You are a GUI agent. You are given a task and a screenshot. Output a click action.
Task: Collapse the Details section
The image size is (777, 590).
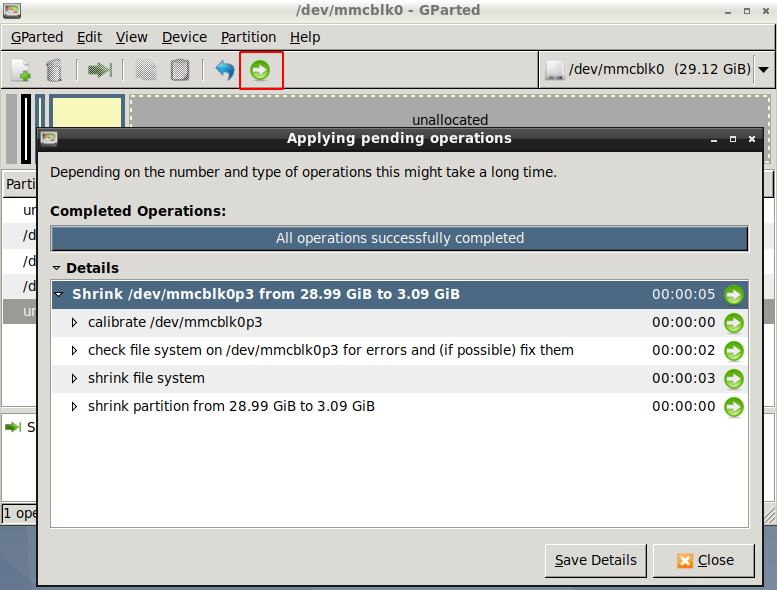point(57,268)
